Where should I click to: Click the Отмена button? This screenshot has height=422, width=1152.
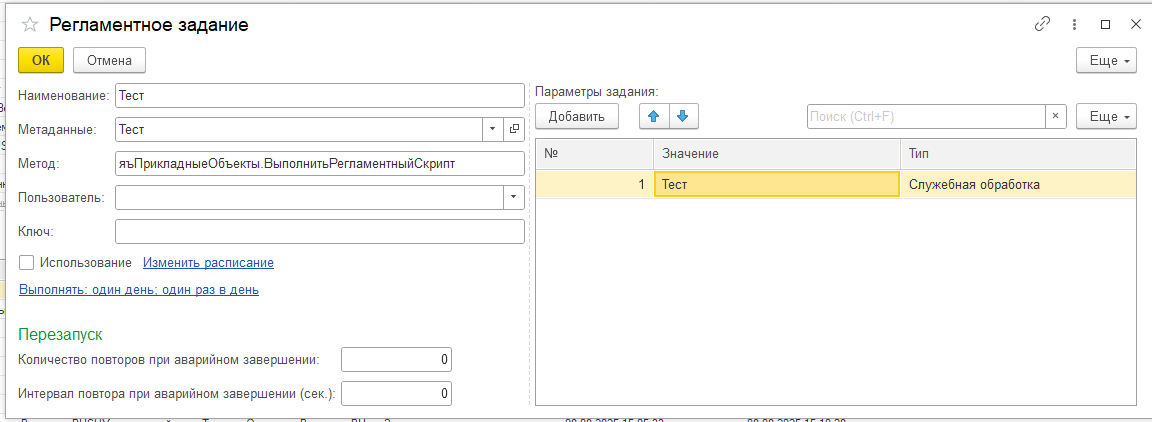(x=109, y=60)
